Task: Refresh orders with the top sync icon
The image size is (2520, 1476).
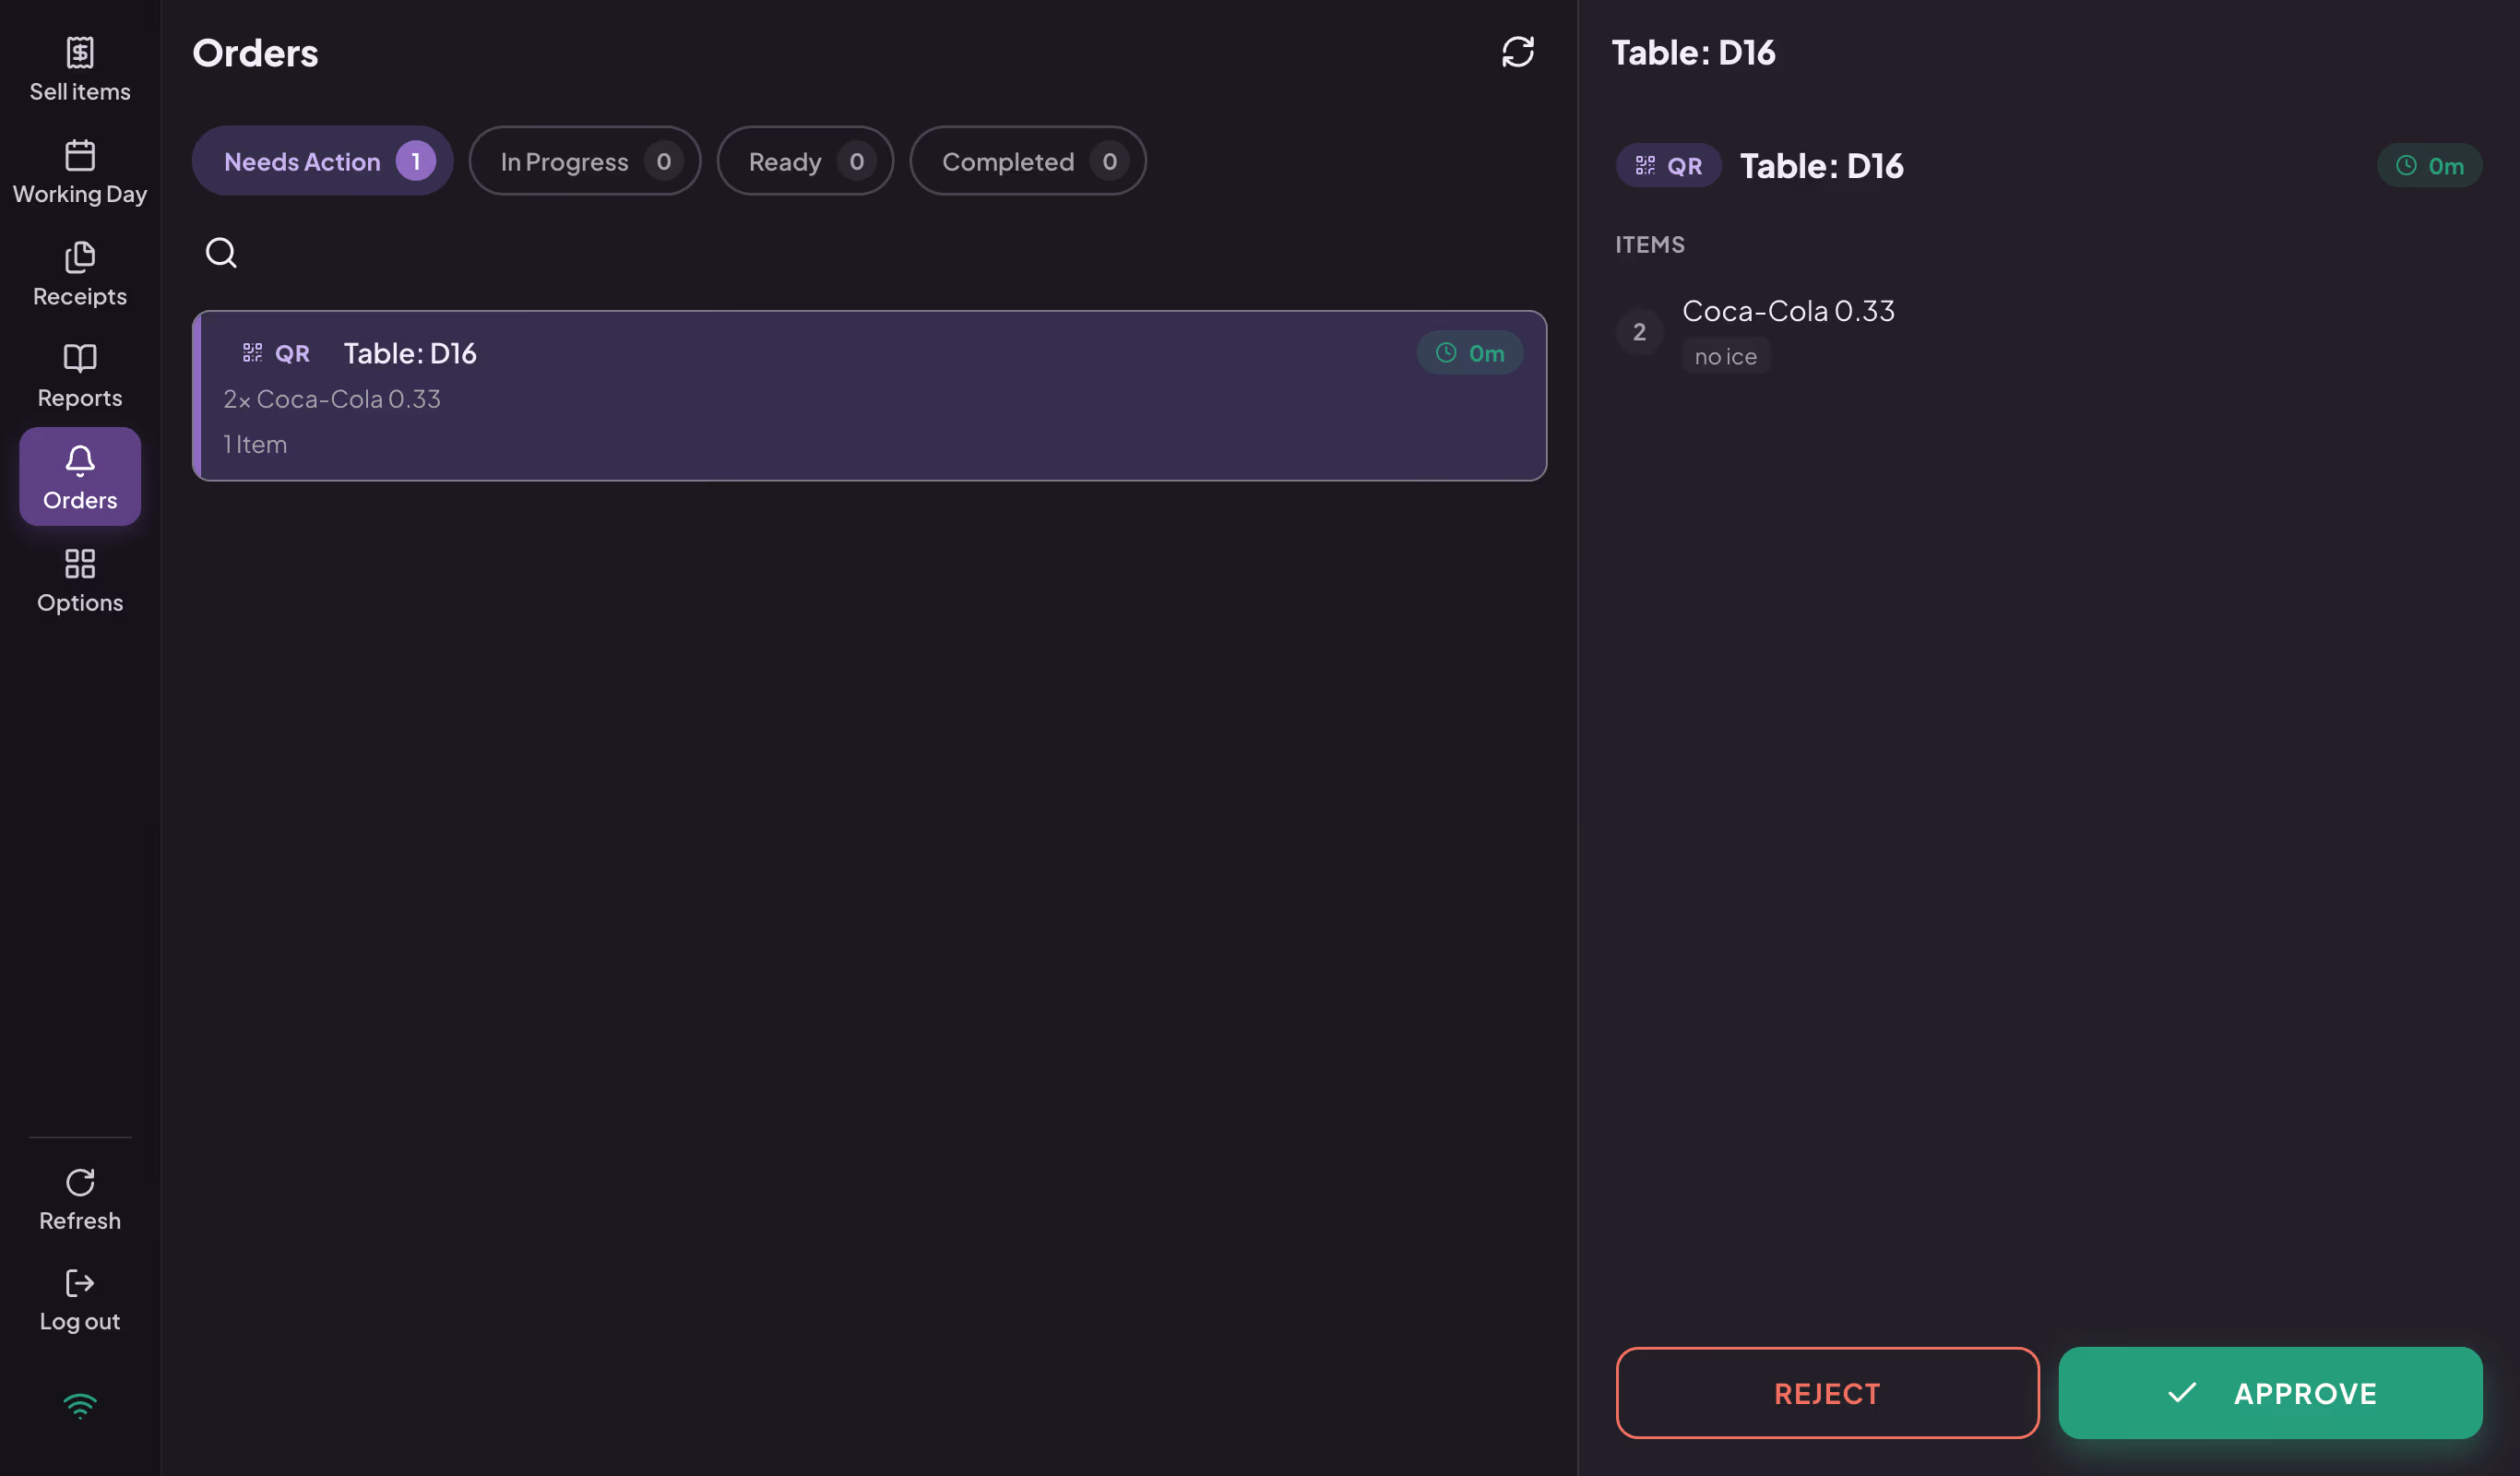Action: (x=1518, y=52)
